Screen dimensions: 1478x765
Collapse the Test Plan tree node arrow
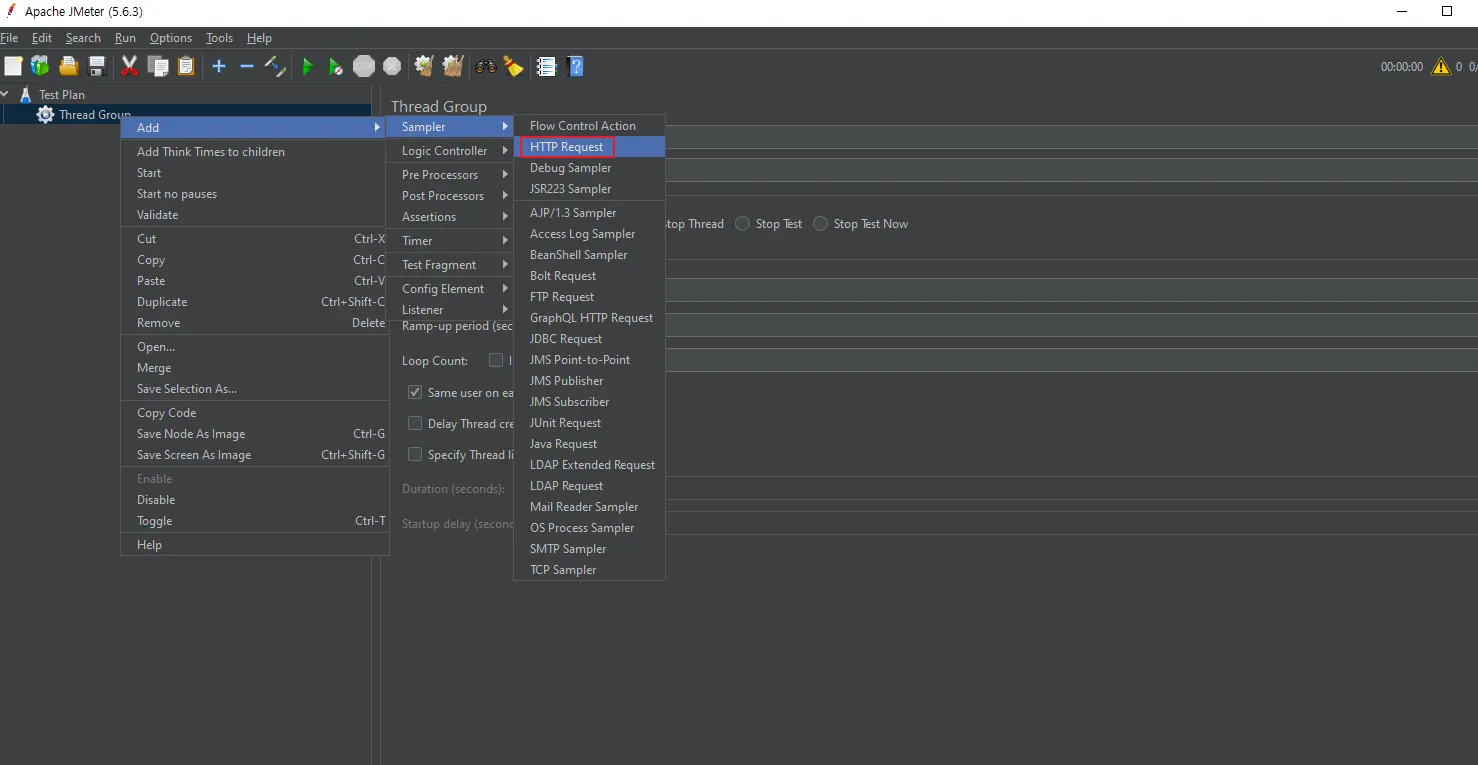click(6, 94)
